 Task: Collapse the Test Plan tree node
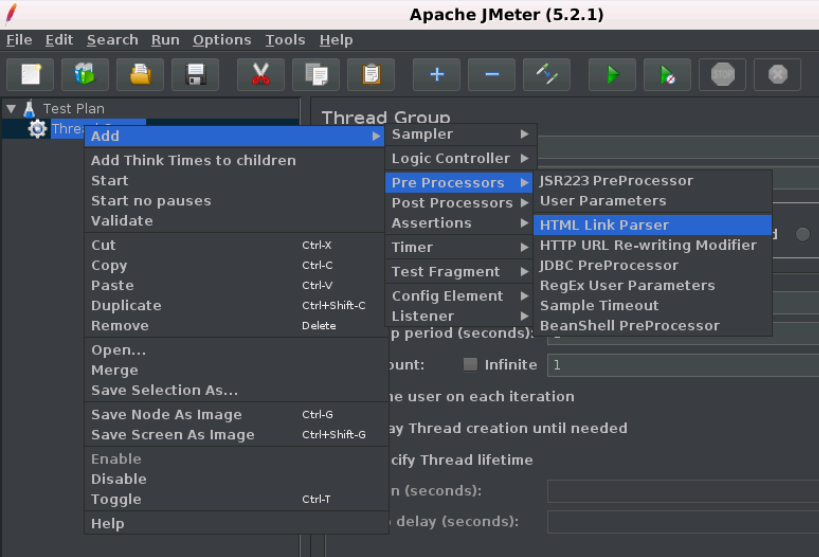[x=11, y=109]
